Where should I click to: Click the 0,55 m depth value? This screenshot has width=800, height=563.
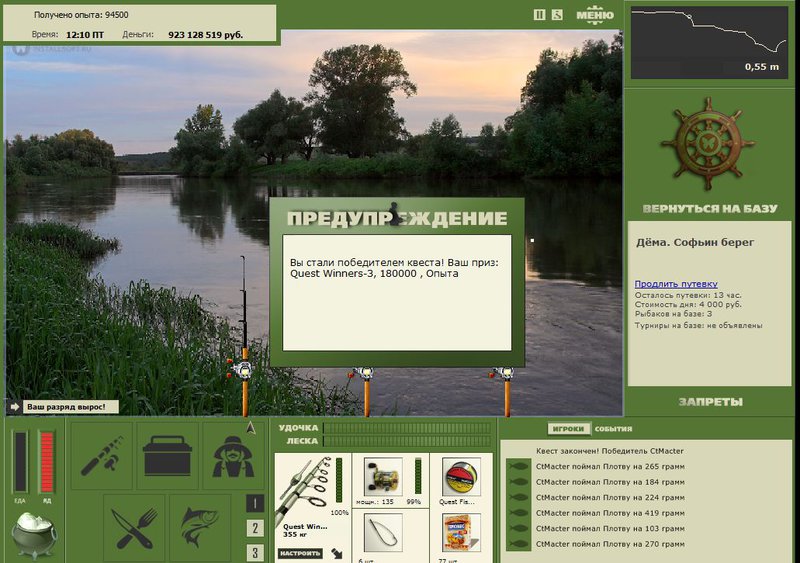click(762, 66)
